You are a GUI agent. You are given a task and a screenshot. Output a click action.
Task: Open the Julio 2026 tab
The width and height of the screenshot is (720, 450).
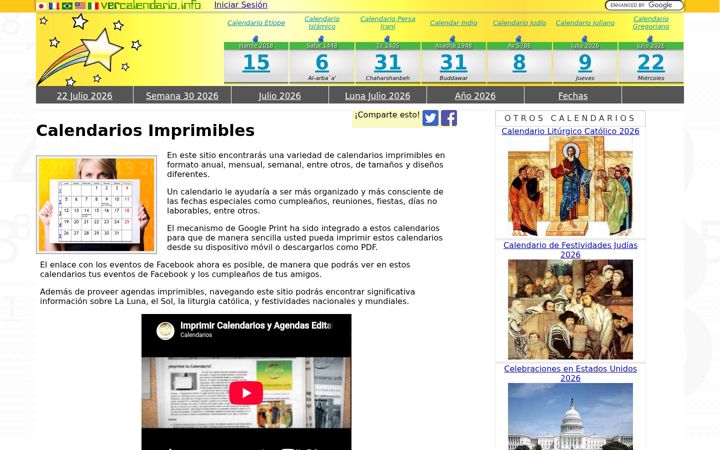(280, 96)
